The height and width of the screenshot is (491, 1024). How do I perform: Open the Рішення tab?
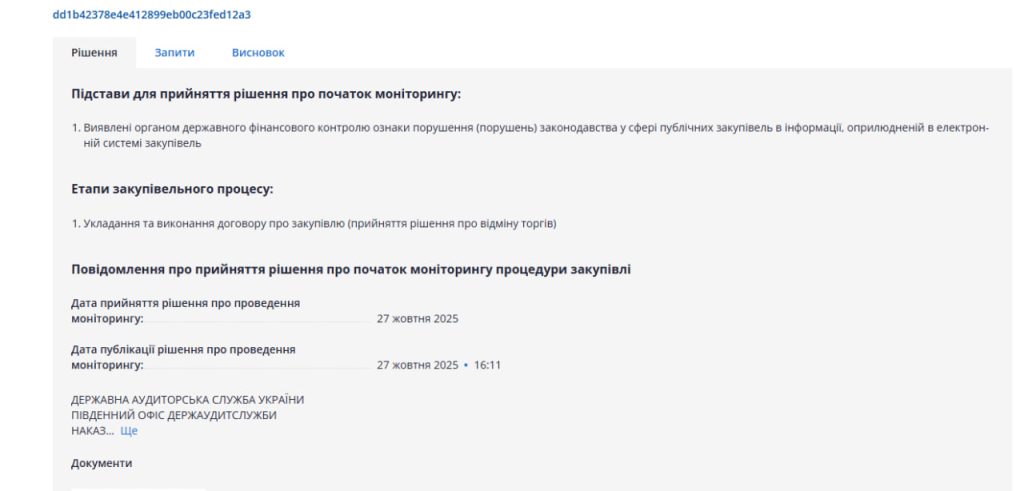pos(94,52)
